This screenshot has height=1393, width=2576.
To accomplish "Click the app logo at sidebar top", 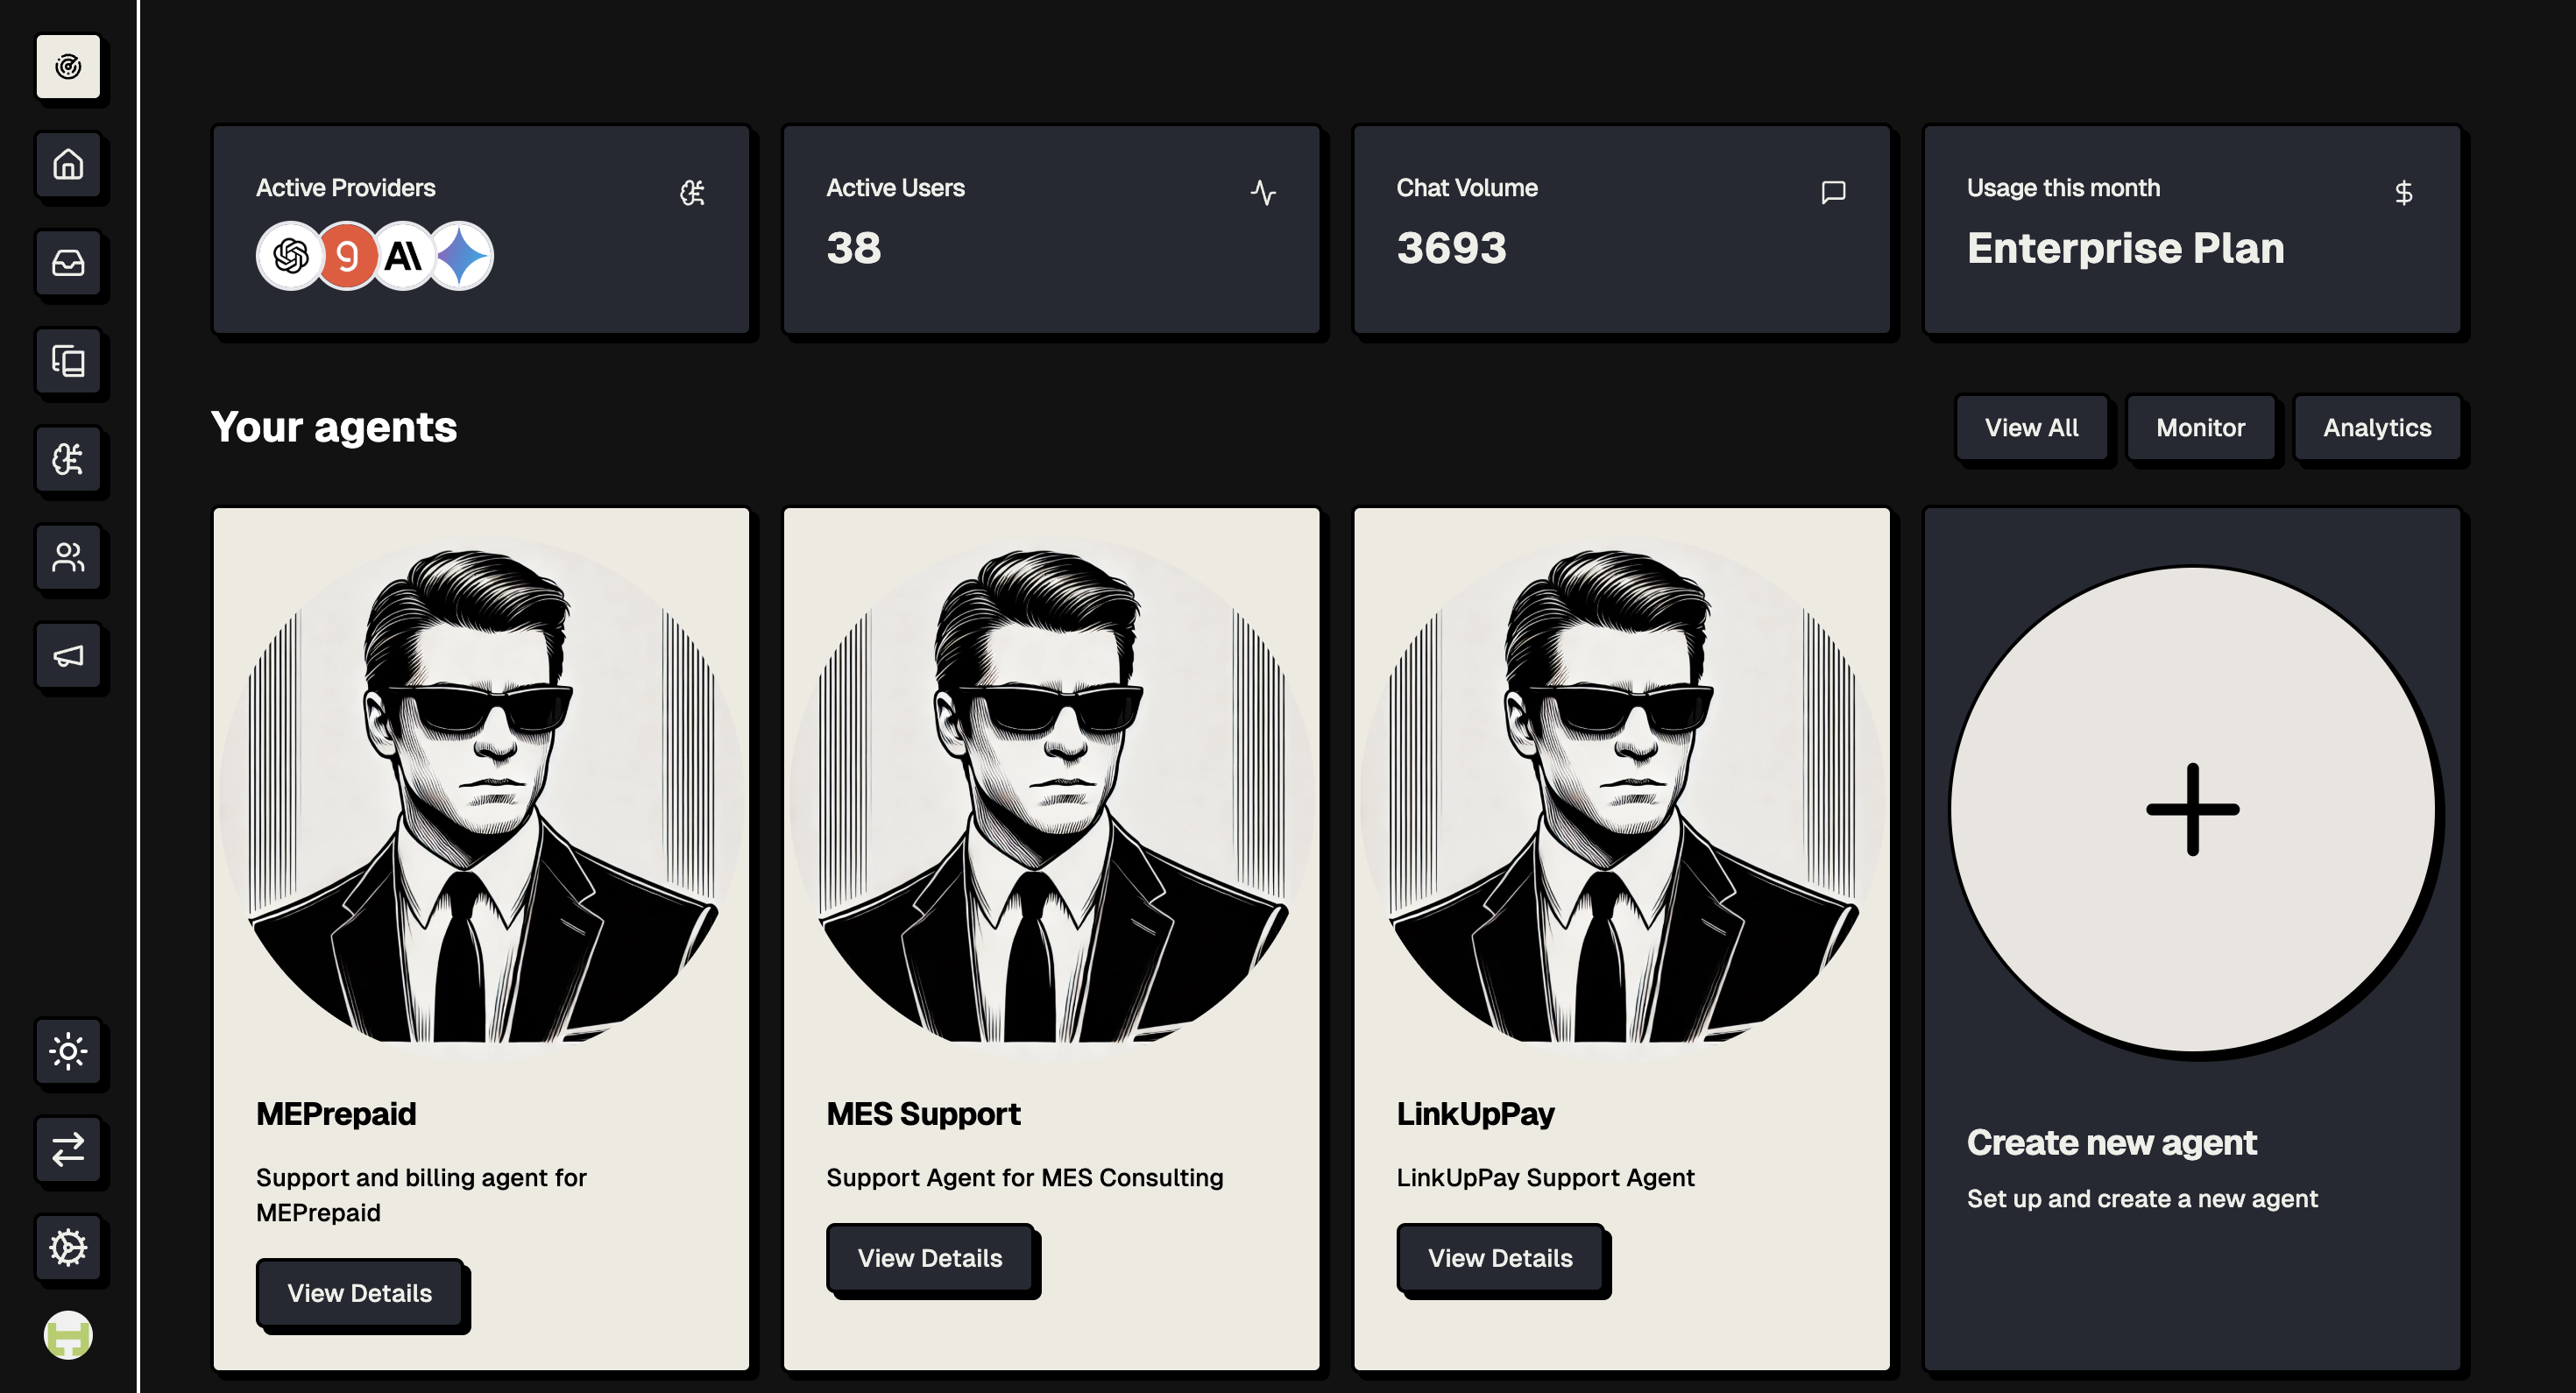I will (x=68, y=67).
